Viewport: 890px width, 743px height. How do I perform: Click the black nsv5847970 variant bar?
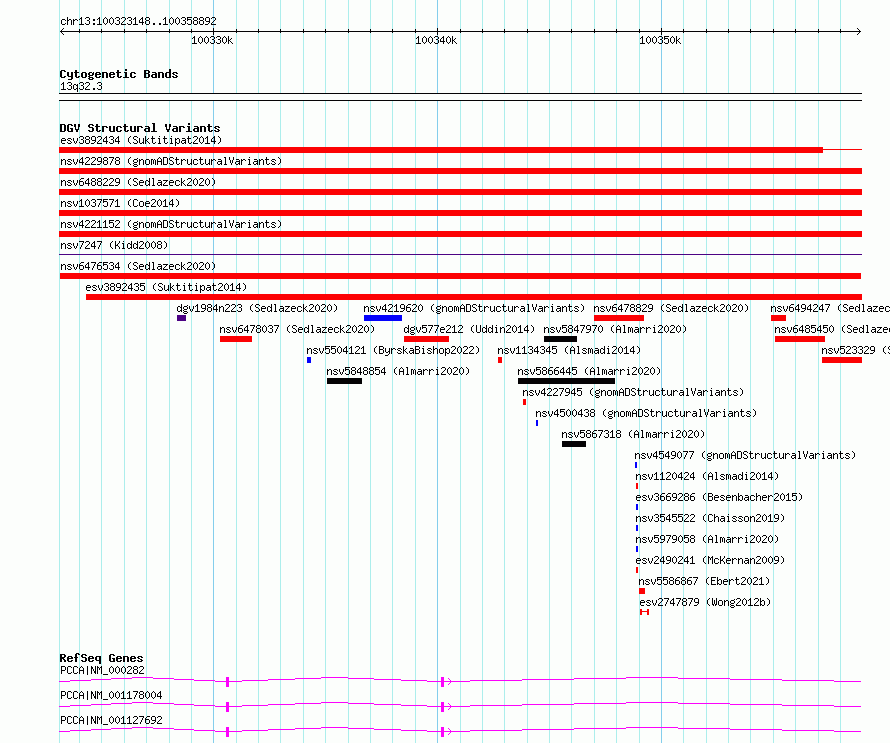point(560,339)
